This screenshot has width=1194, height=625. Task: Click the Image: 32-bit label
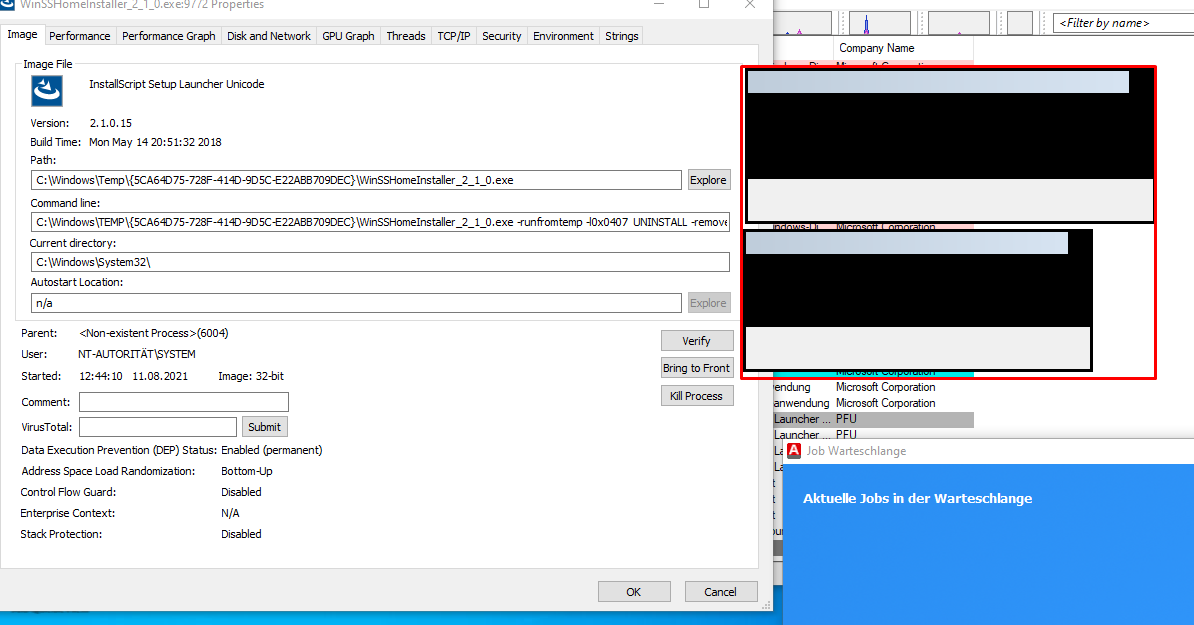[251, 377]
